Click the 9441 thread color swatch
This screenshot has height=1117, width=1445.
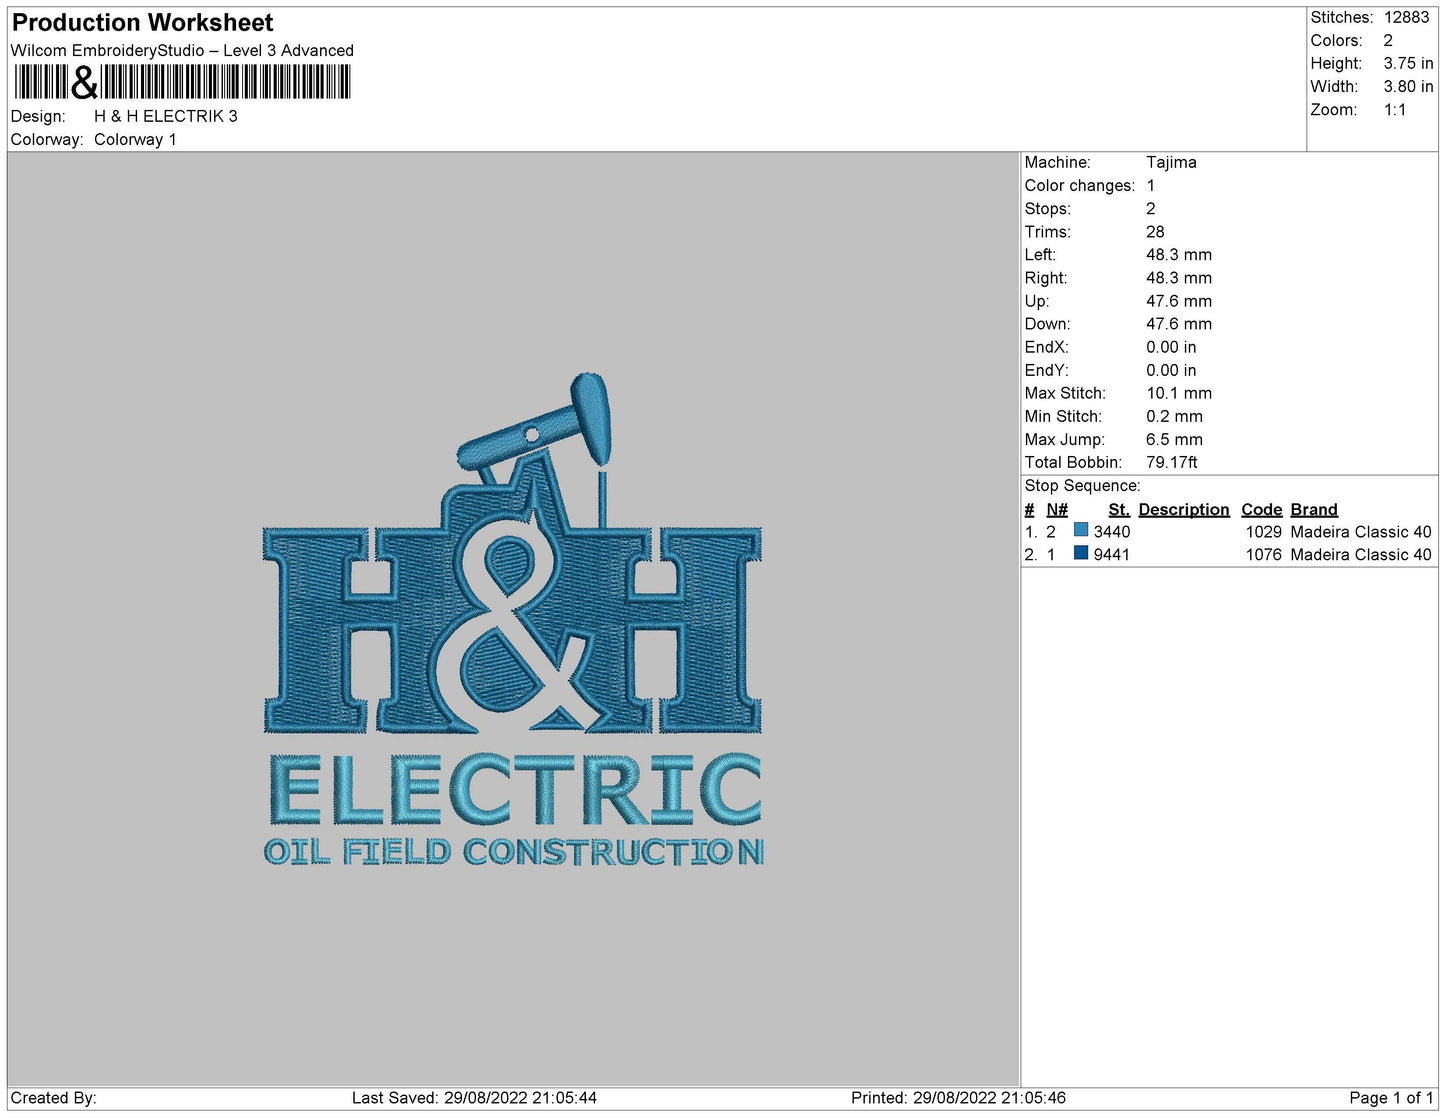click(1080, 553)
